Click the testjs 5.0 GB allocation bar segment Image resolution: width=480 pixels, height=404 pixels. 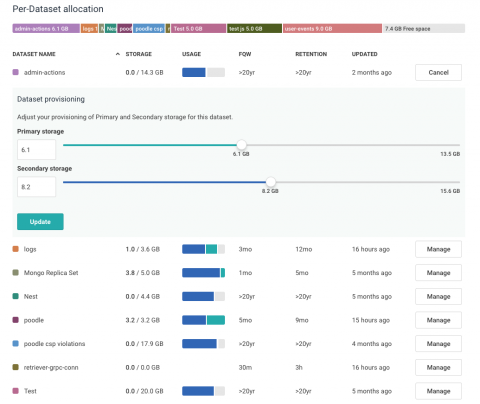tap(254, 29)
